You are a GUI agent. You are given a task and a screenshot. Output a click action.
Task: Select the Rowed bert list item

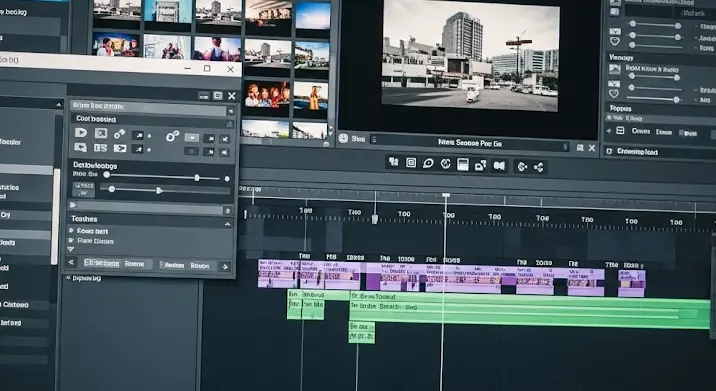click(x=92, y=231)
